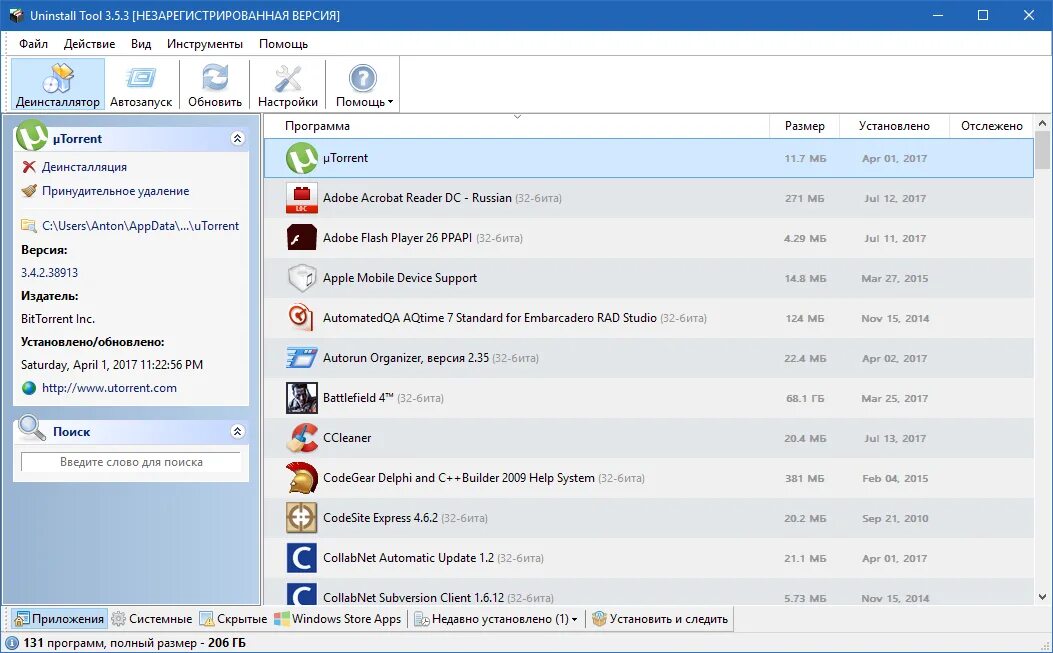Screen dimensions: 1053x653
Task: Select the Autorun Organizer size 22.4 МБ
Action: (805, 358)
